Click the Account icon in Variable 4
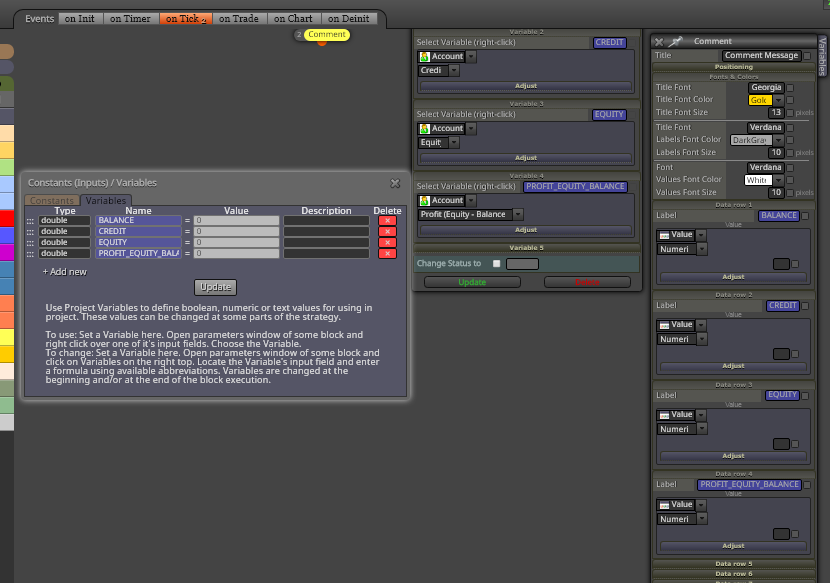Image resolution: width=830 pixels, height=583 pixels. [x=425, y=201]
